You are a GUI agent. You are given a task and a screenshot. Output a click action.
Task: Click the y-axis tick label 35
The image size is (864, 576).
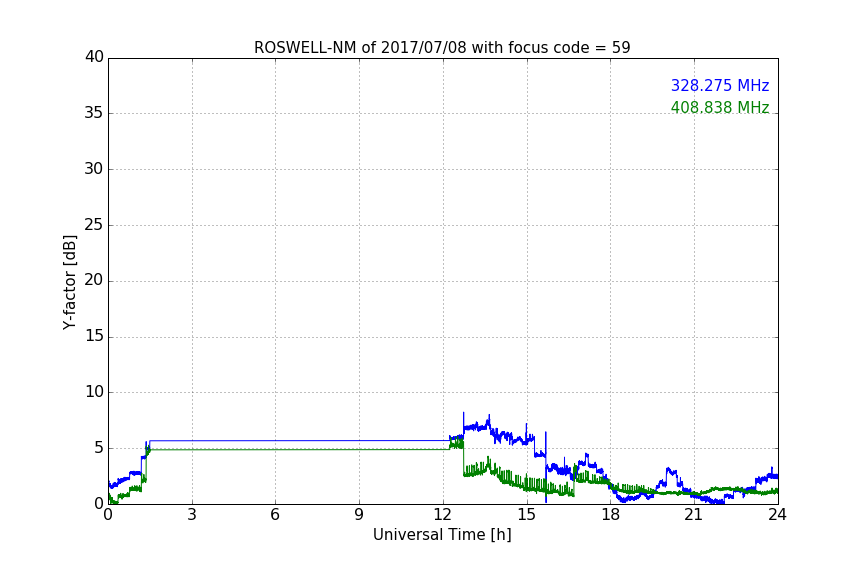click(x=94, y=113)
